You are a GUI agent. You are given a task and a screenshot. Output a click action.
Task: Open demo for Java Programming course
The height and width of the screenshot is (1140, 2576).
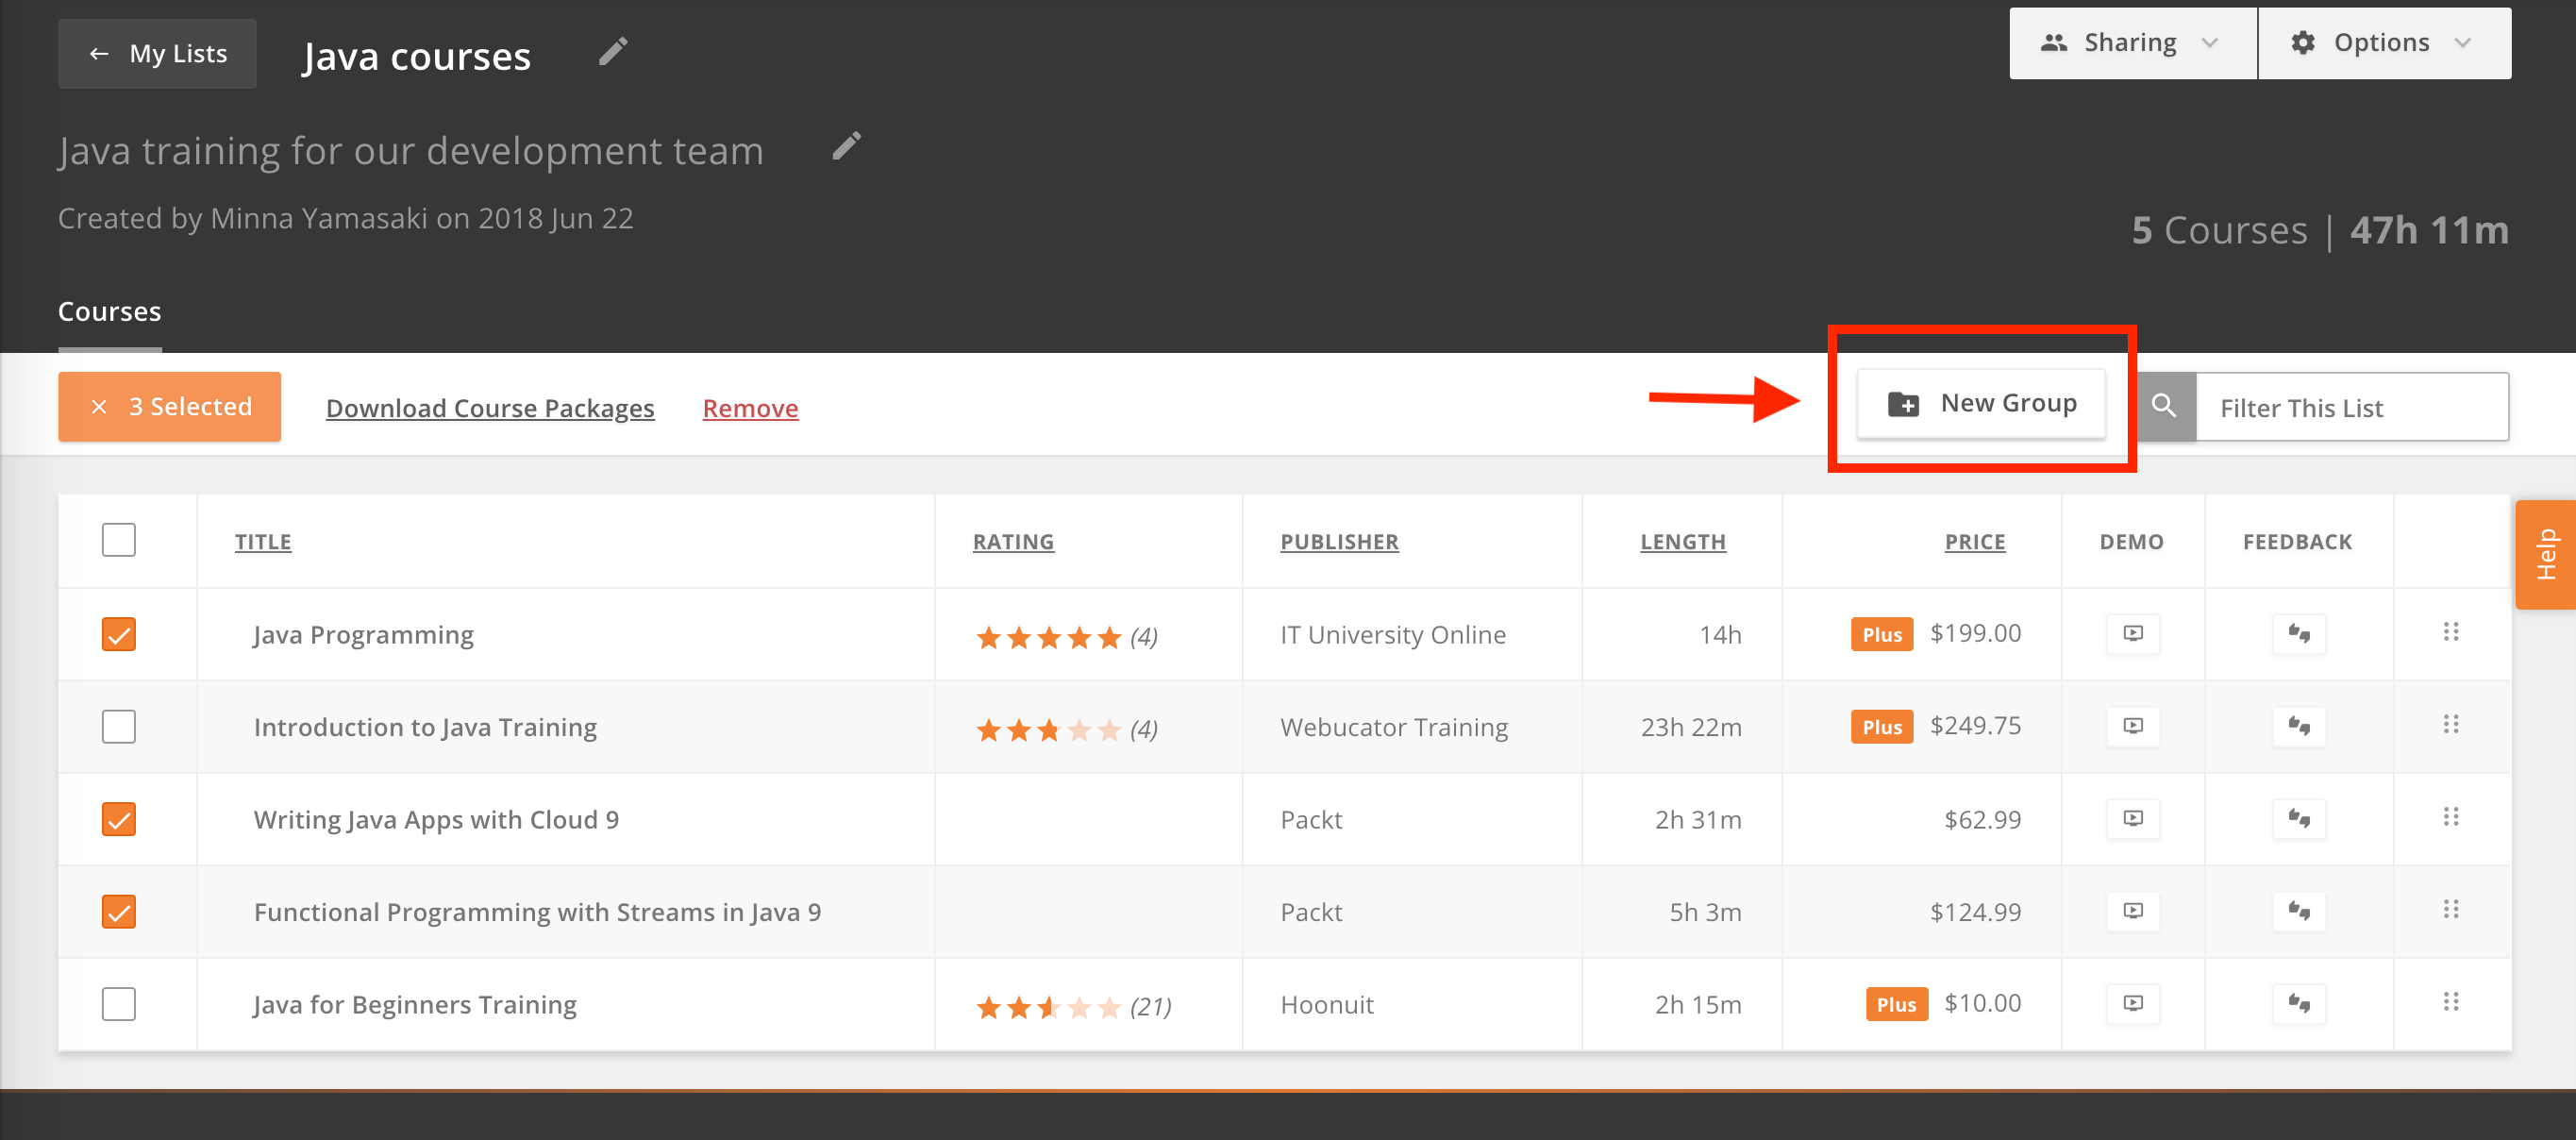[x=2132, y=634]
